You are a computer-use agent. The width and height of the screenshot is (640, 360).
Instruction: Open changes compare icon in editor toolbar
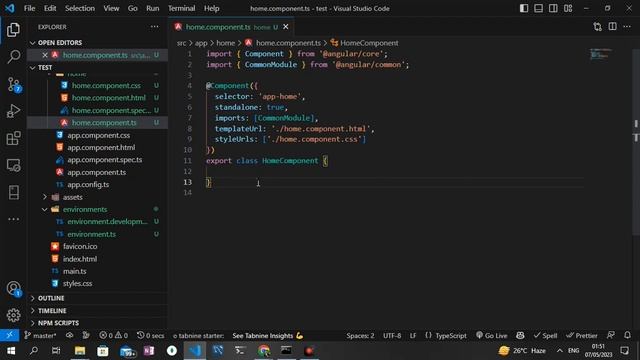click(598, 27)
